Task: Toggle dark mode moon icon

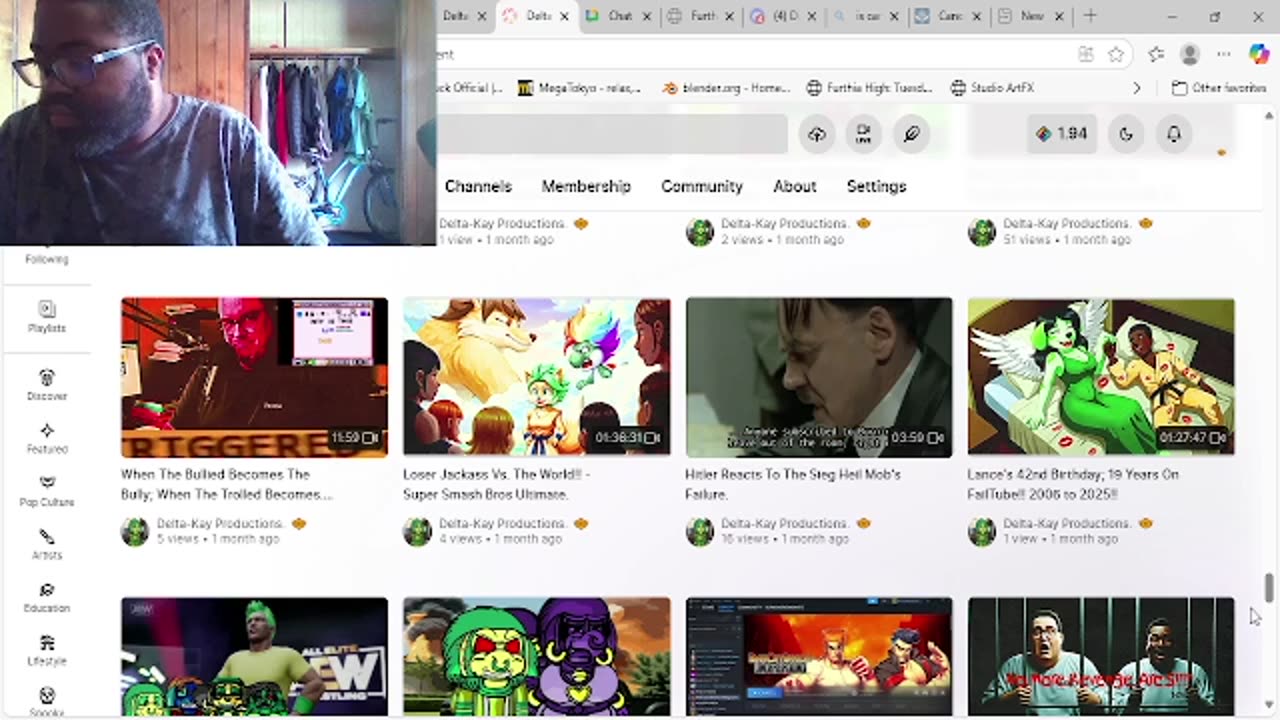Action: [1126, 134]
